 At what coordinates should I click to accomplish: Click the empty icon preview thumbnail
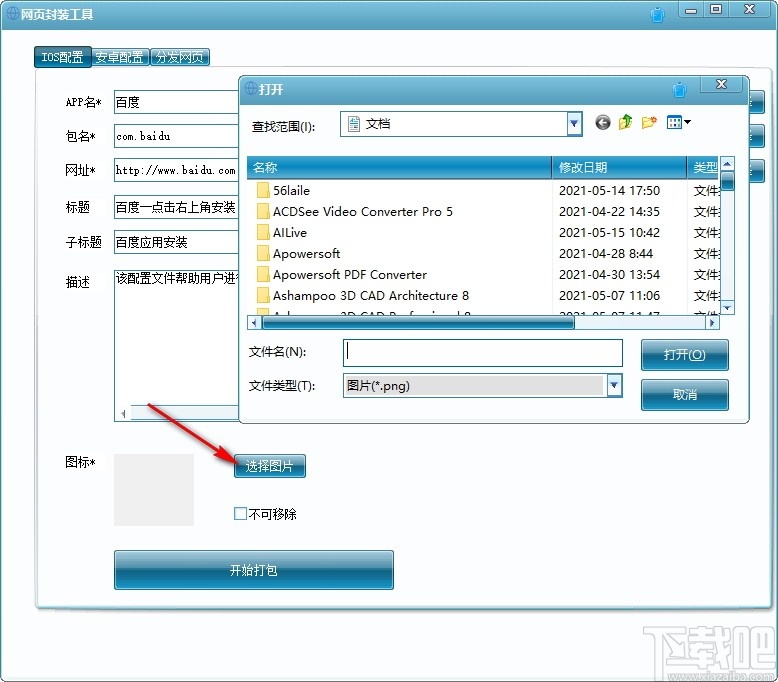click(154, 490)
